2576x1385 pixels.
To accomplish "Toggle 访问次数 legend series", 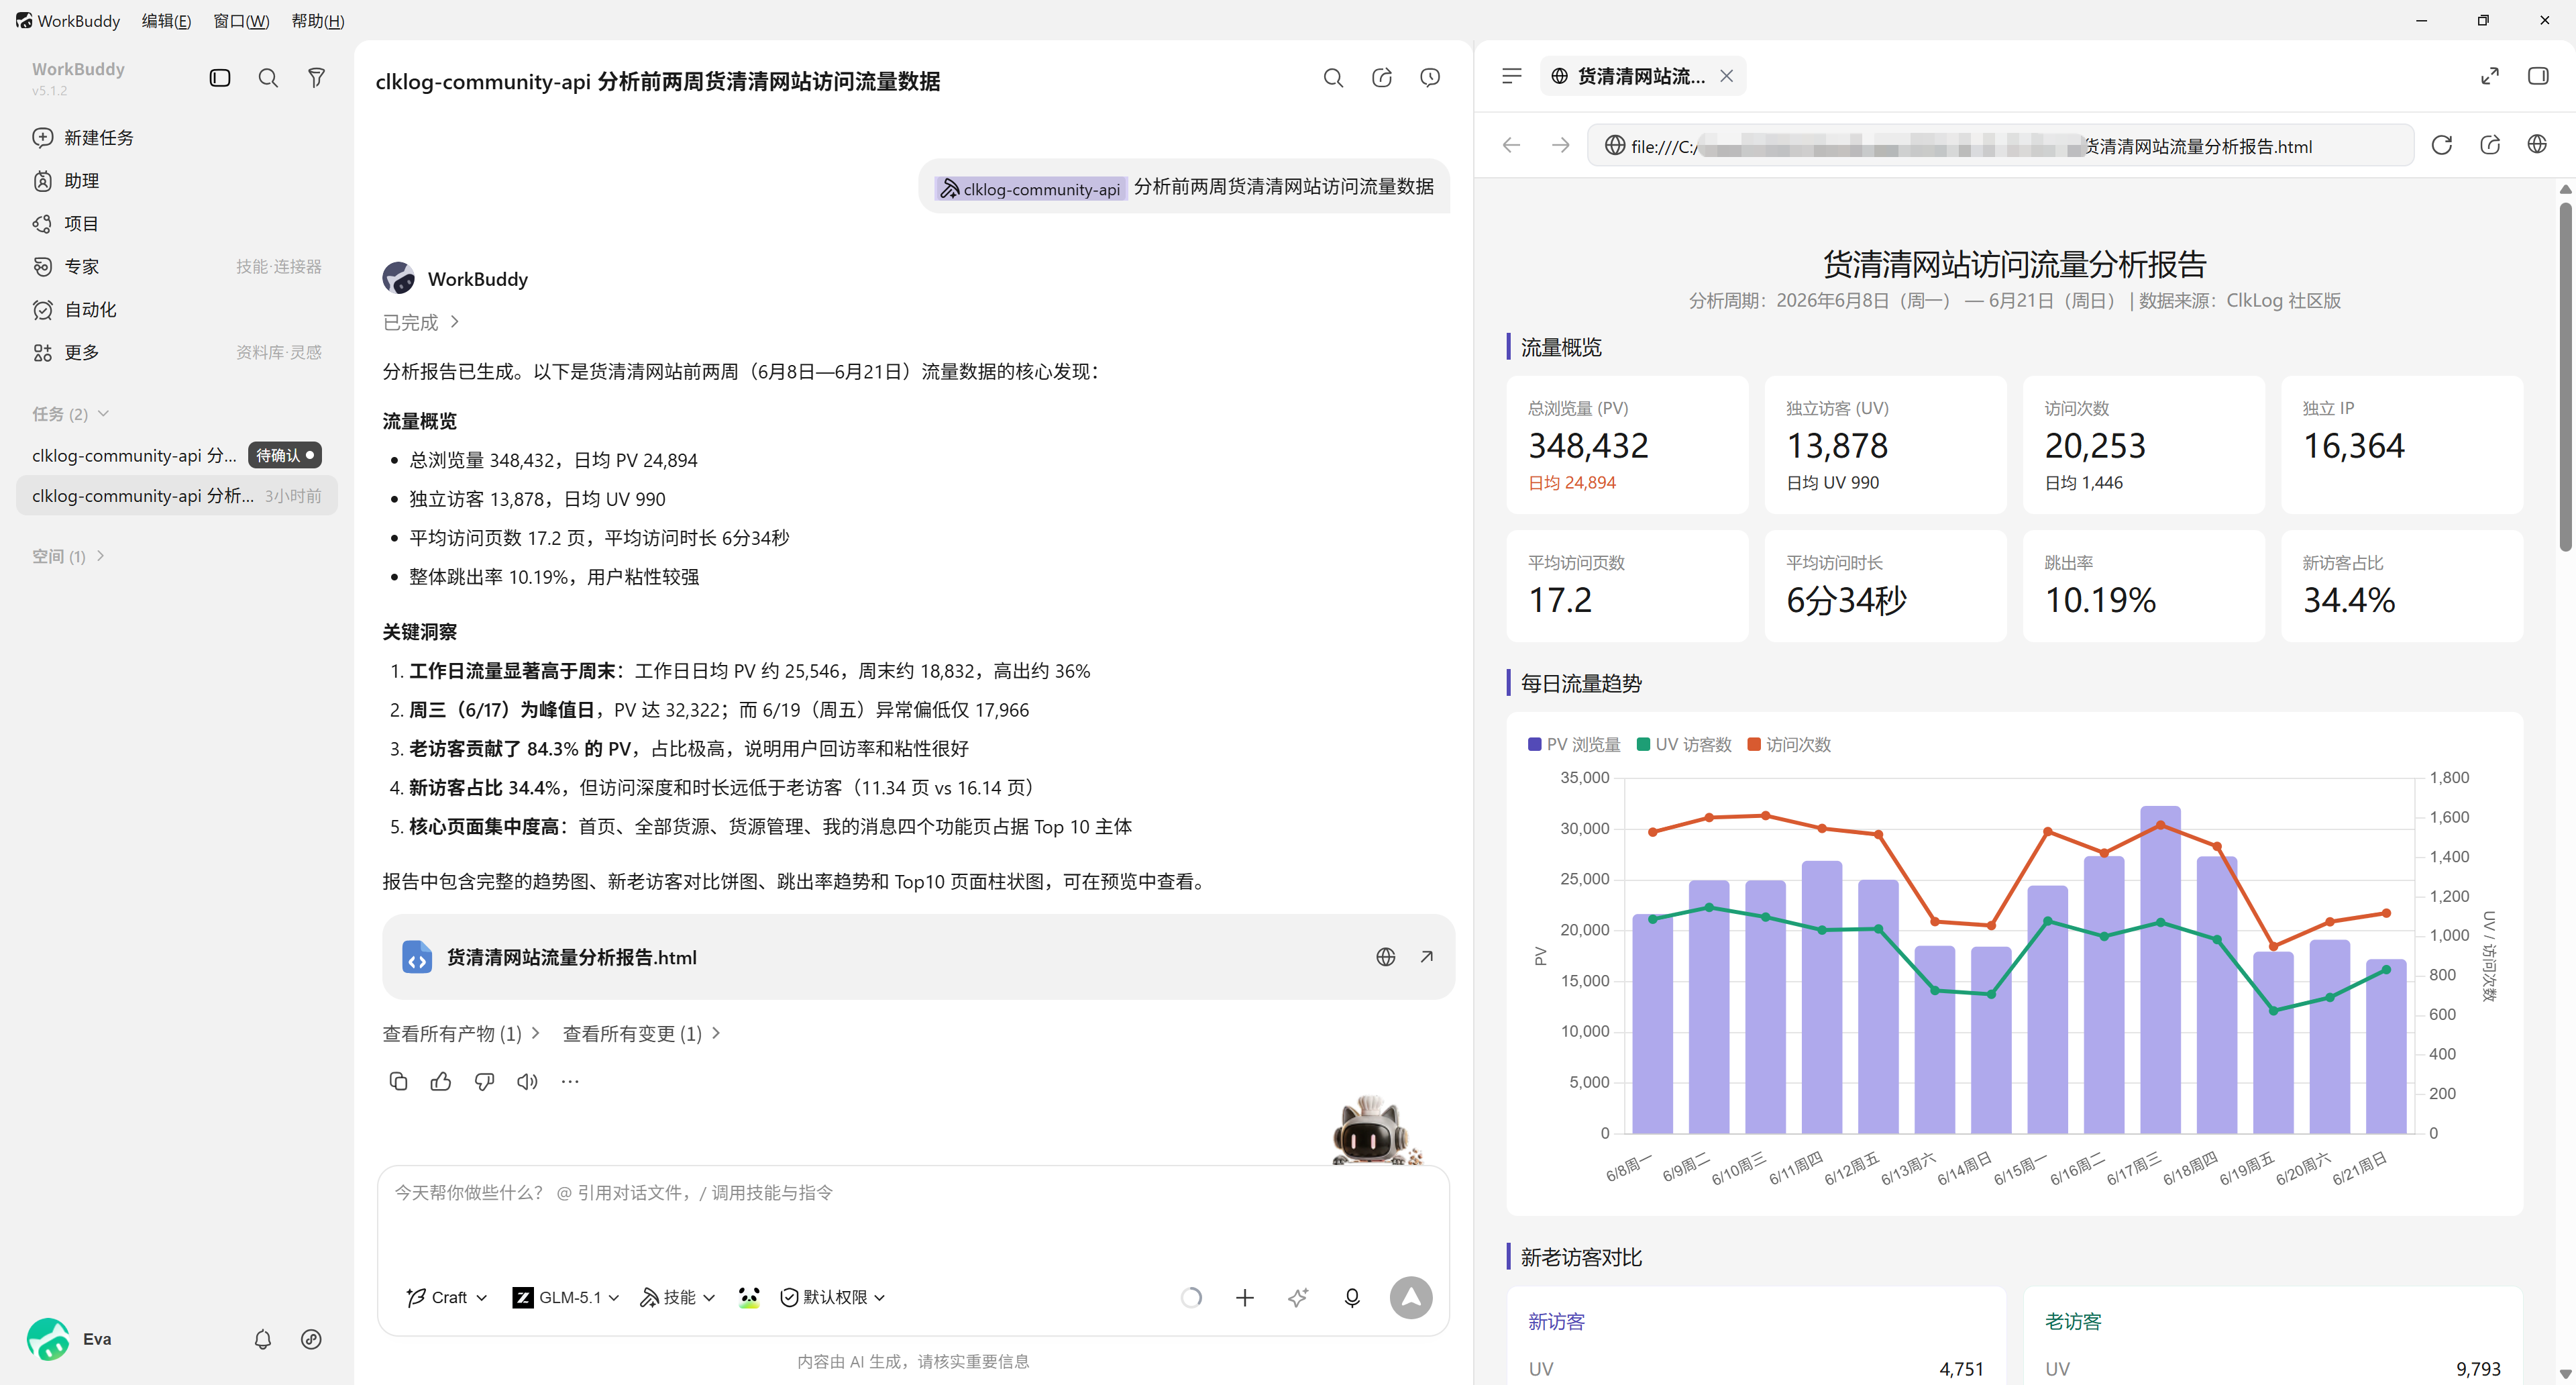I will click(x=1789, y=744).
